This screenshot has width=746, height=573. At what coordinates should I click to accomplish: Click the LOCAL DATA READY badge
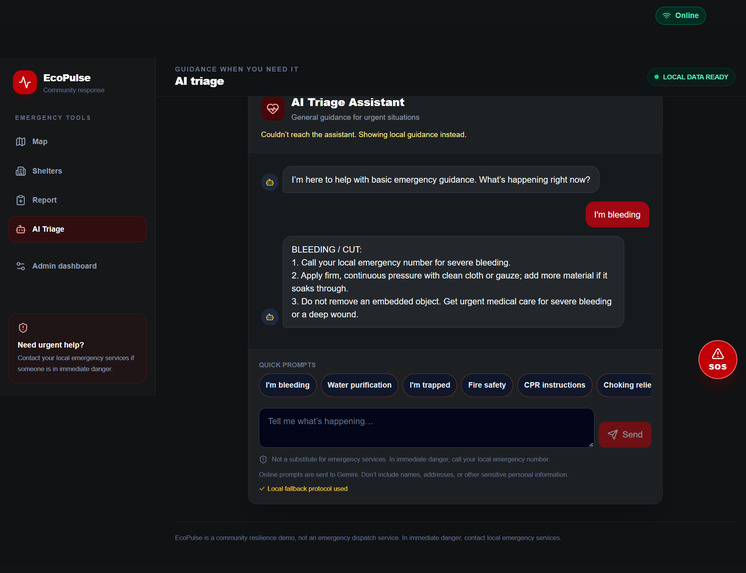coord(691,77)
